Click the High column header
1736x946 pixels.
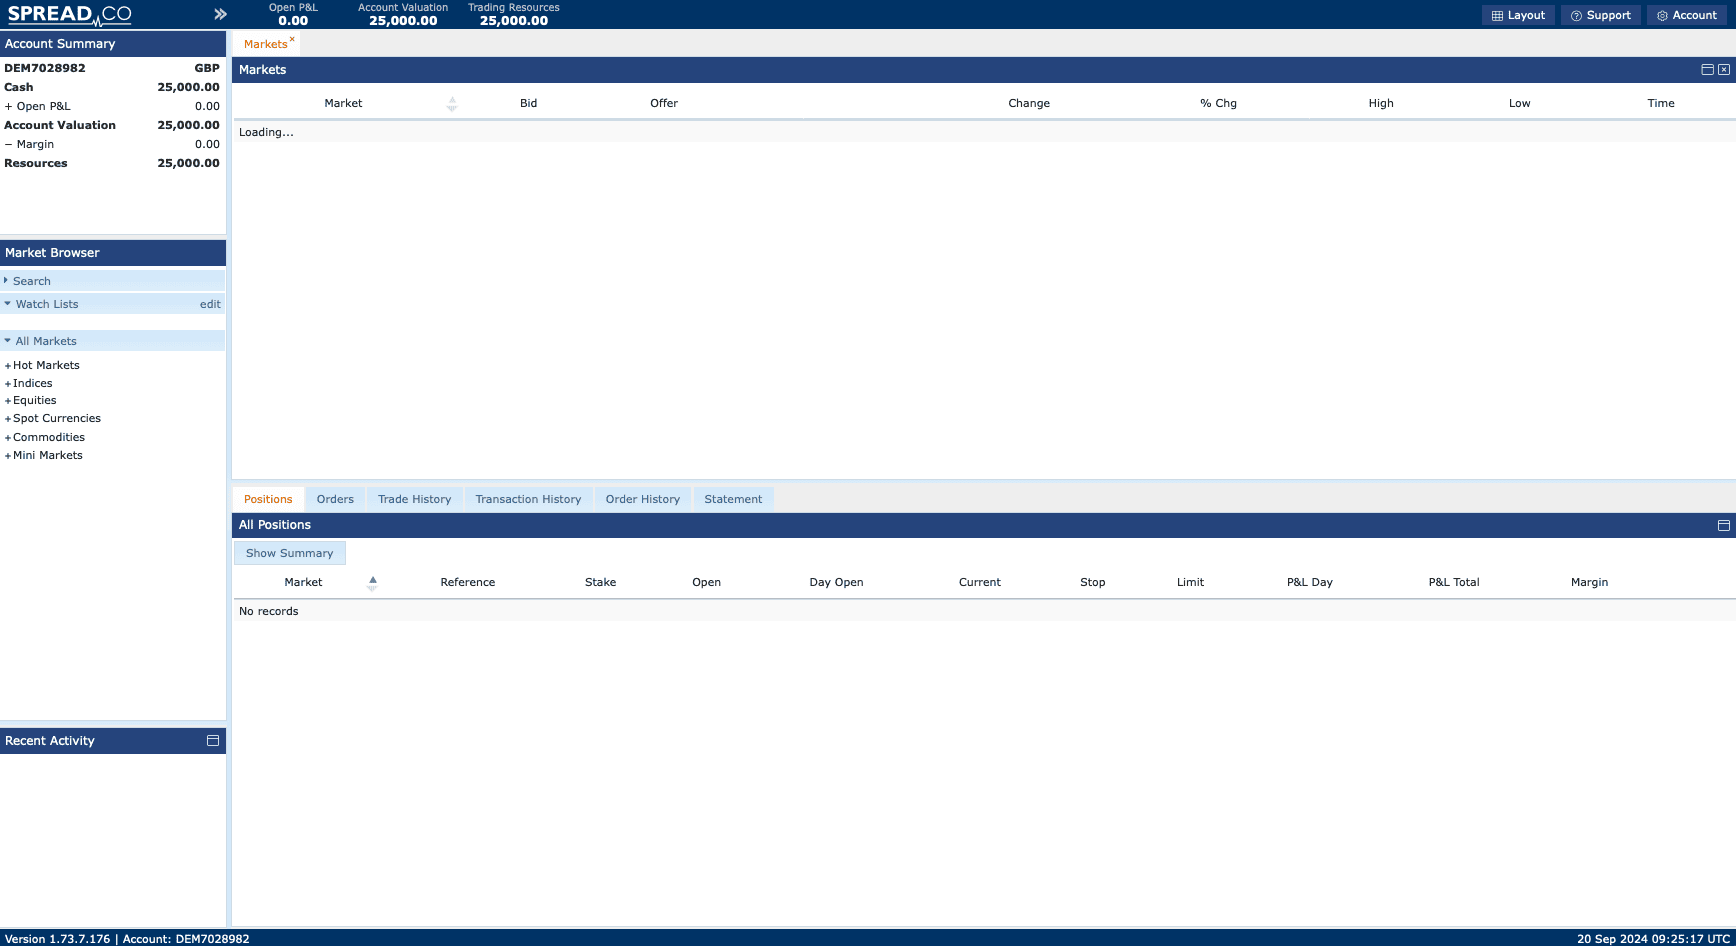[1381, 103]
